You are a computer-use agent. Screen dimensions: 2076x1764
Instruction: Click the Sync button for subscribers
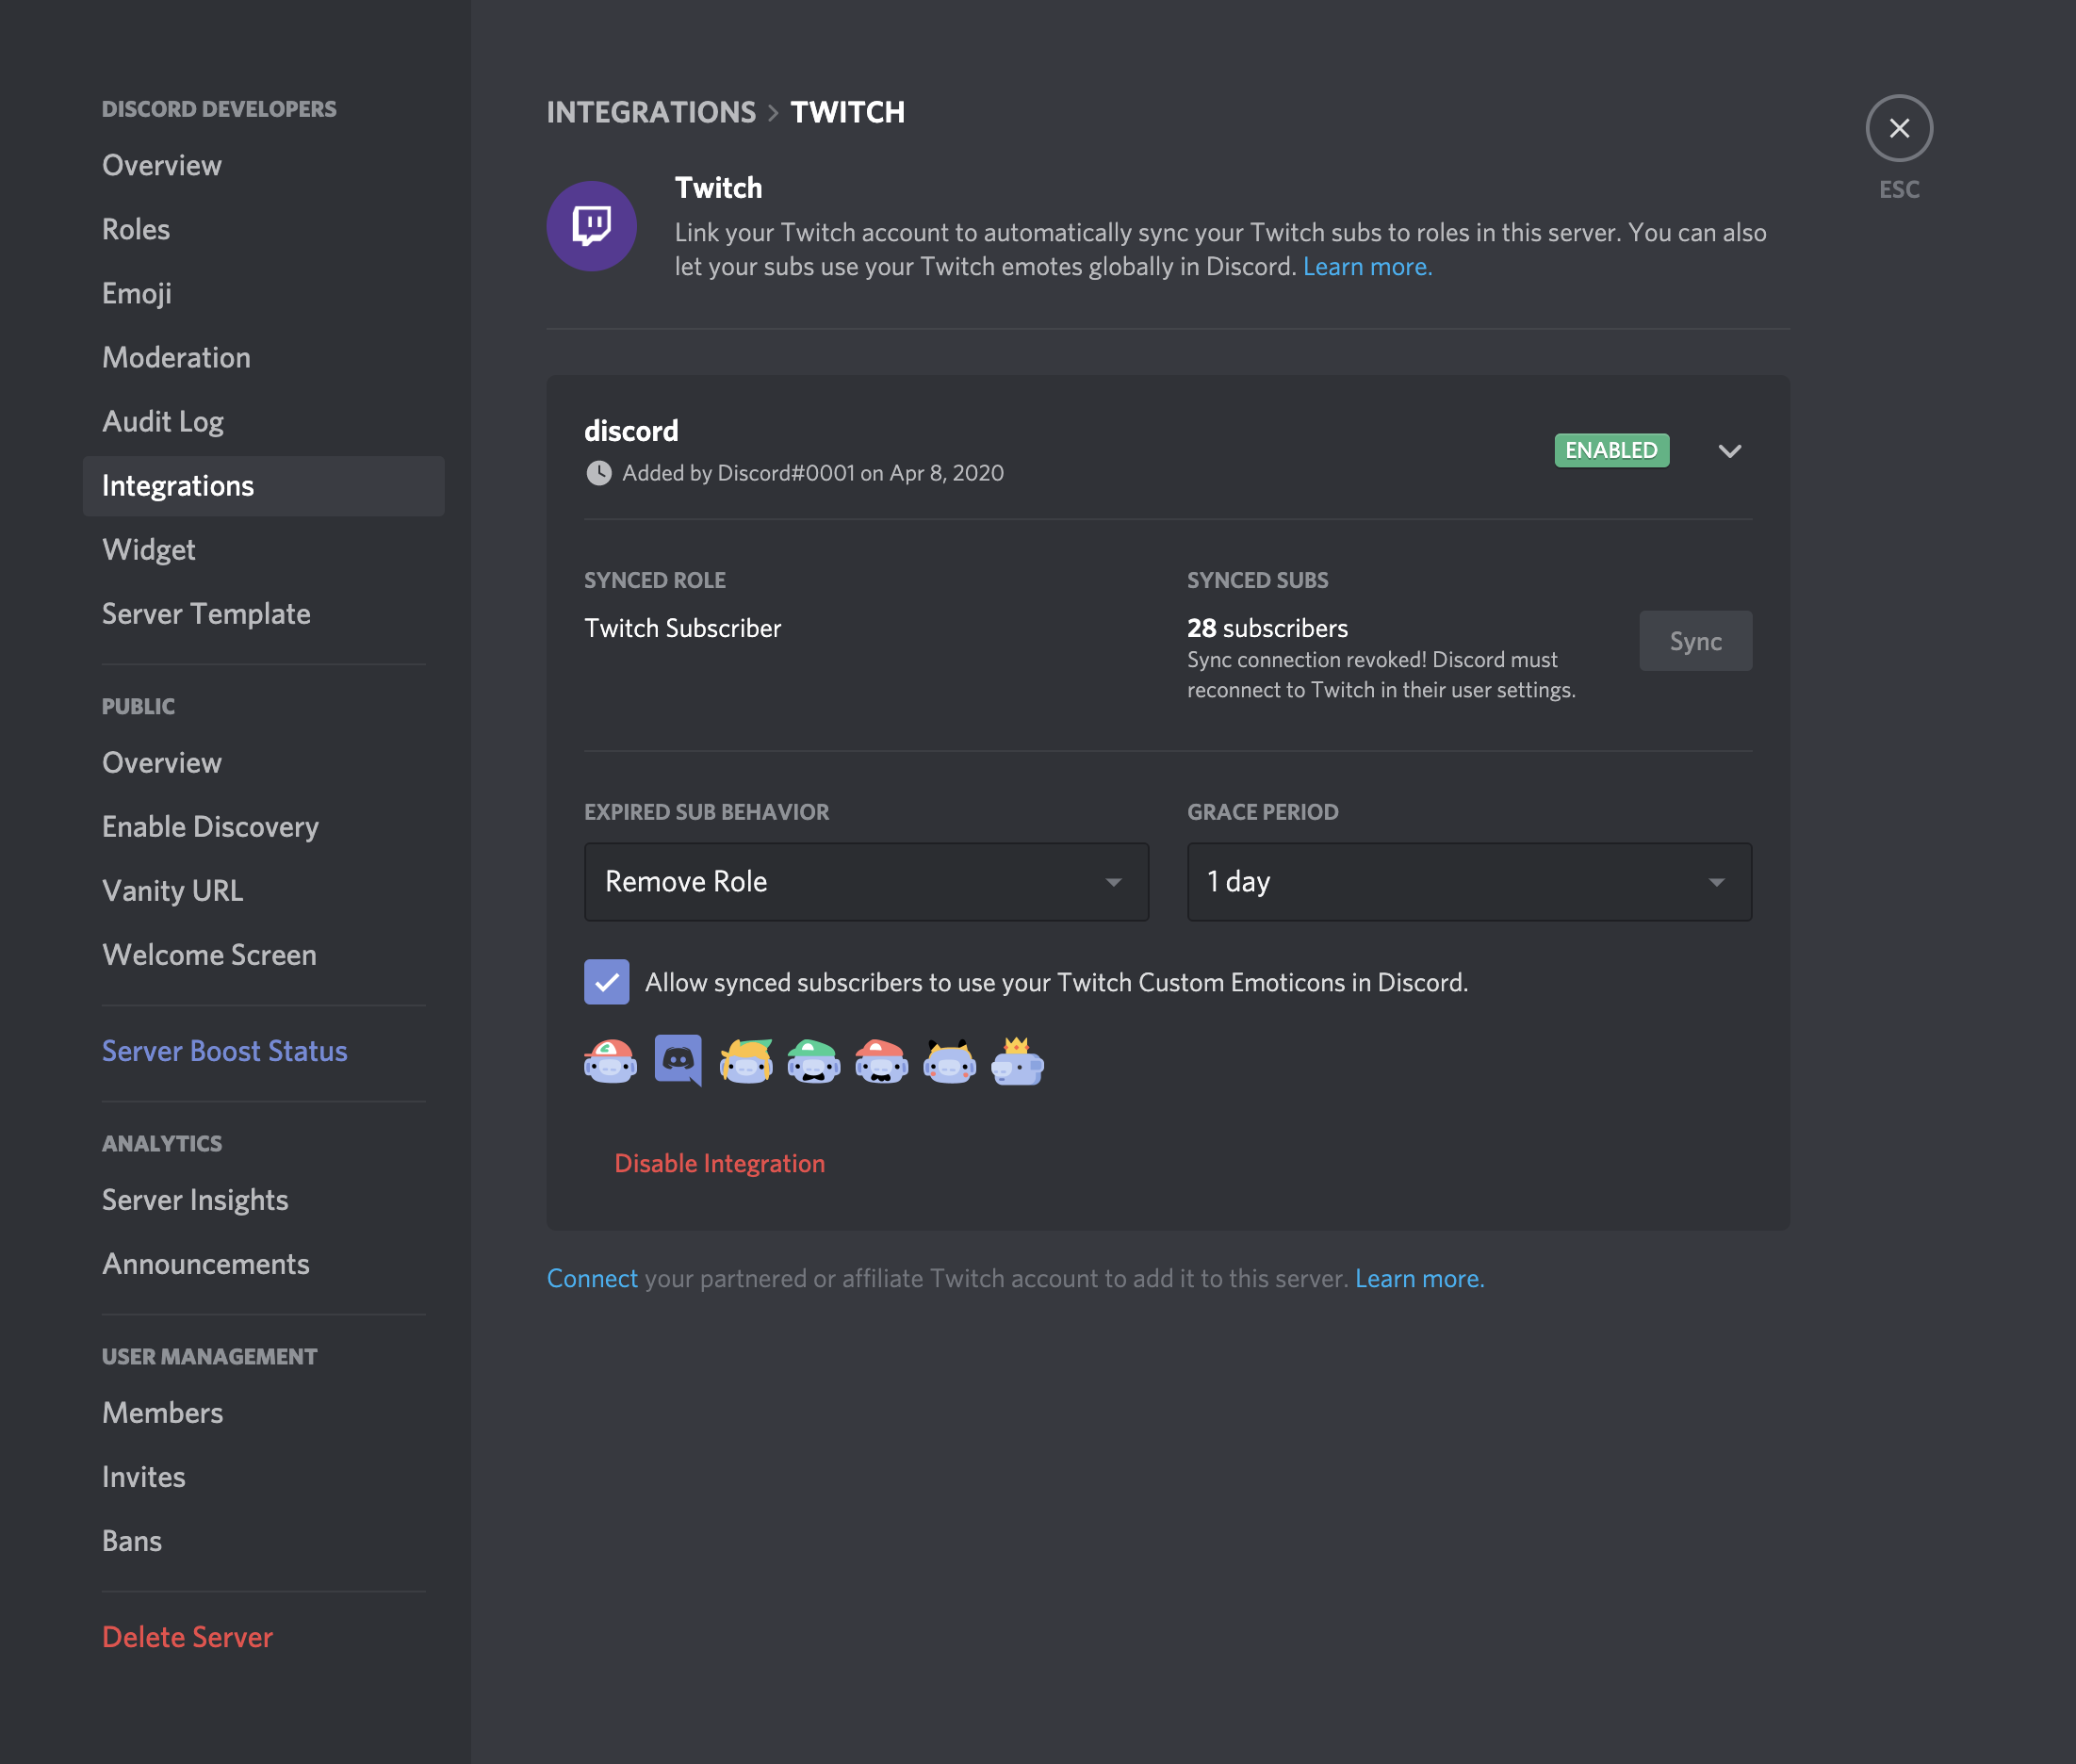pyautogui.click(x=1695, y=641)
